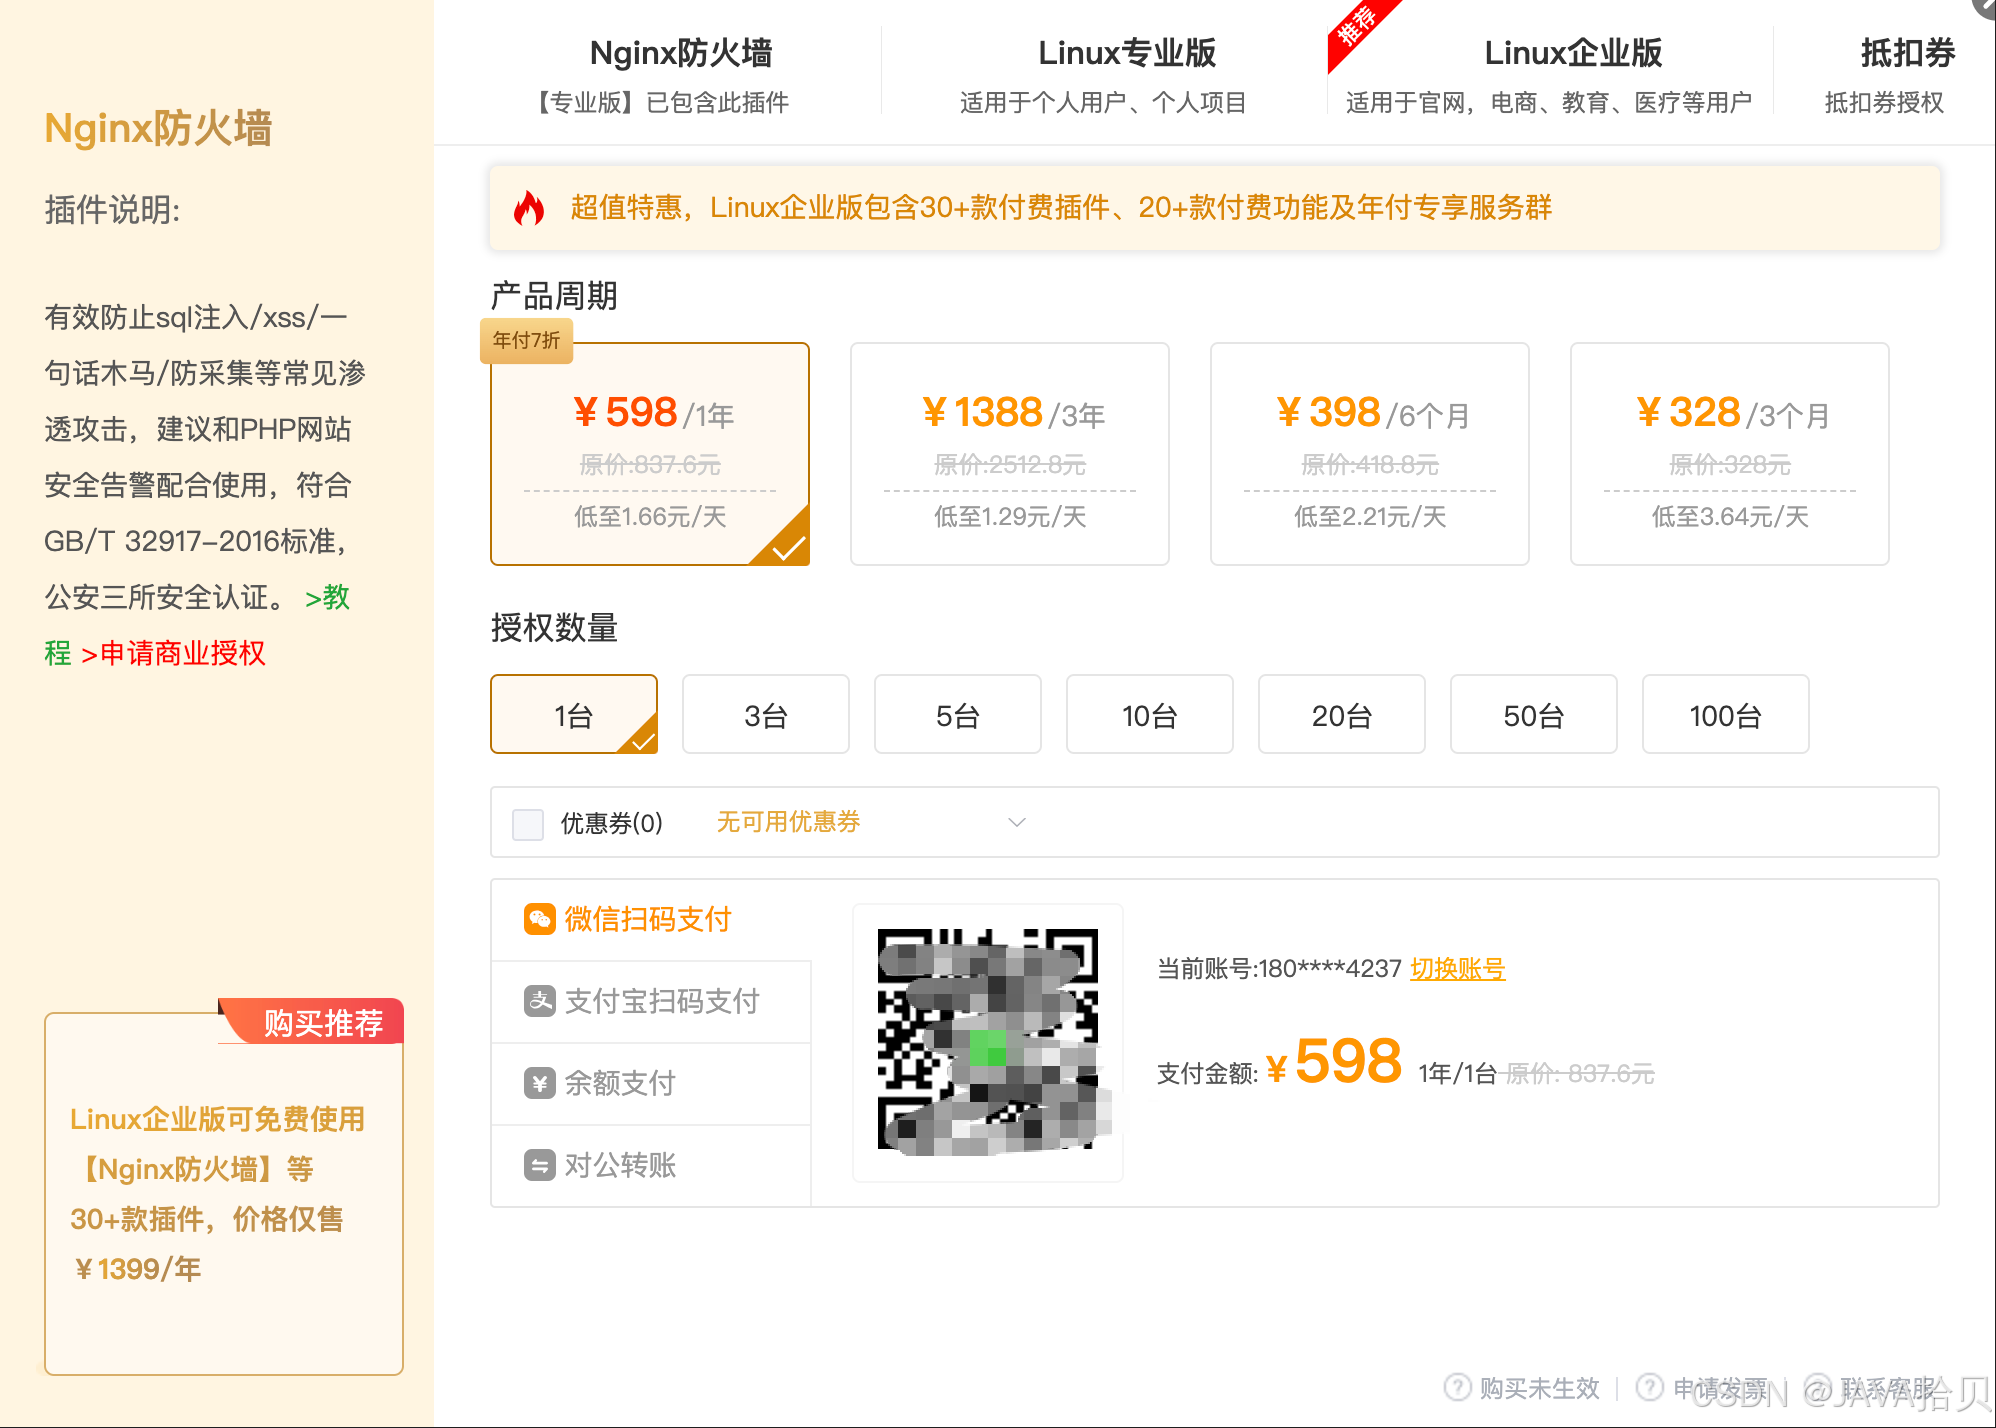Click the 切换账号 link
This screenshot has width=1996, height=1428.
click(1457, 969)
